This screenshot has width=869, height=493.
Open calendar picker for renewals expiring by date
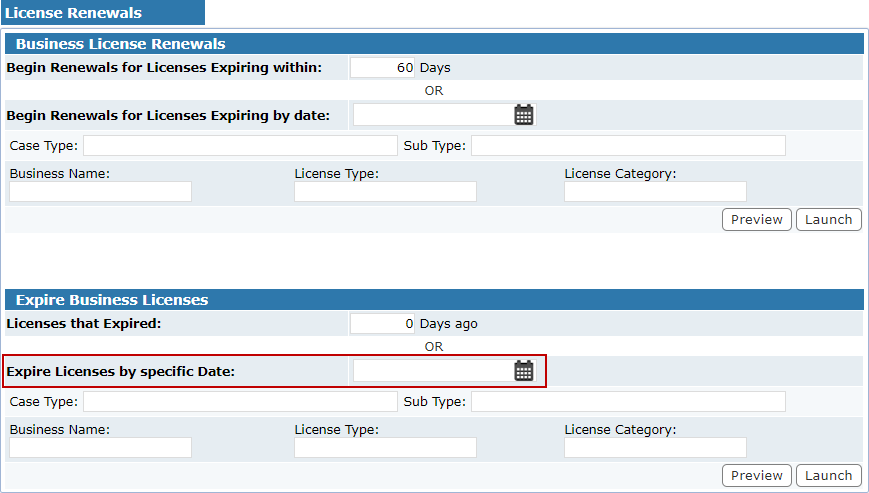[524, 115]
